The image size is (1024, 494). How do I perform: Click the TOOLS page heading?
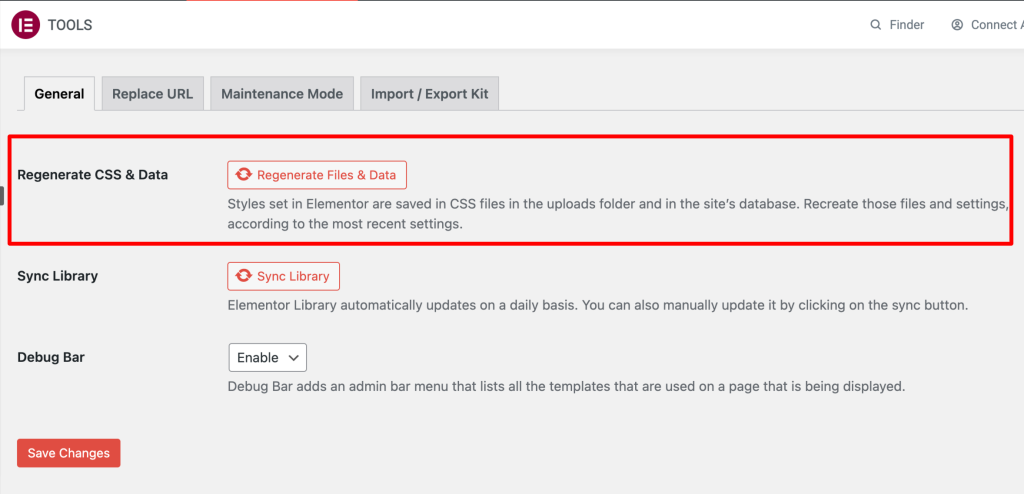coord(70,25)
